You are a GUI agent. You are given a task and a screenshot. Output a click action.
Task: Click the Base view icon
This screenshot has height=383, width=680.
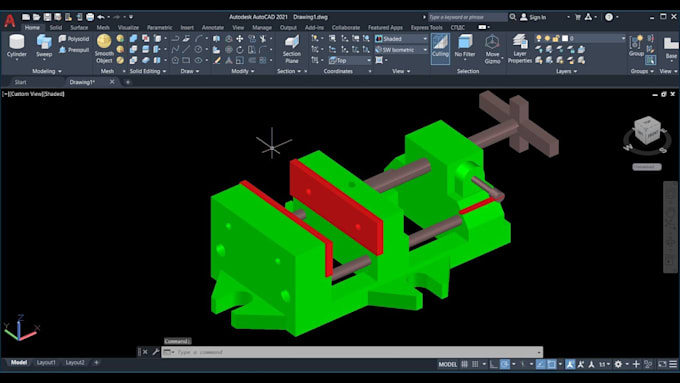click(x=670, y=47)
